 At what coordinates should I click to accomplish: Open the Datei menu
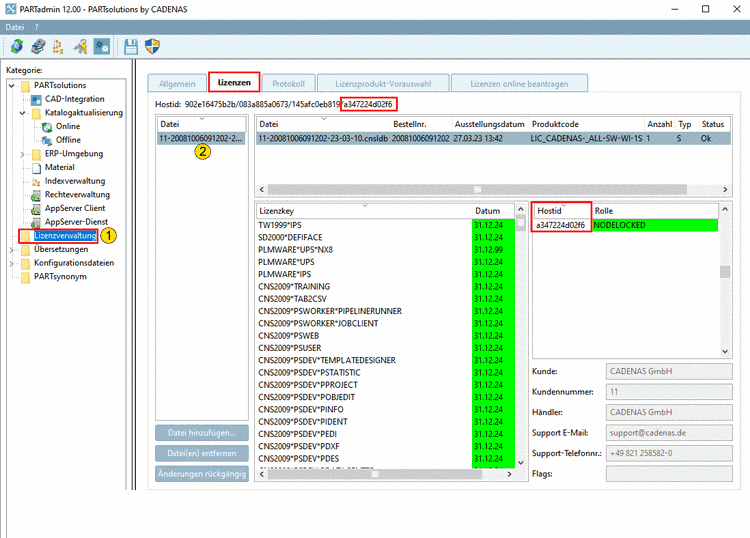click(x=14, y=27)
